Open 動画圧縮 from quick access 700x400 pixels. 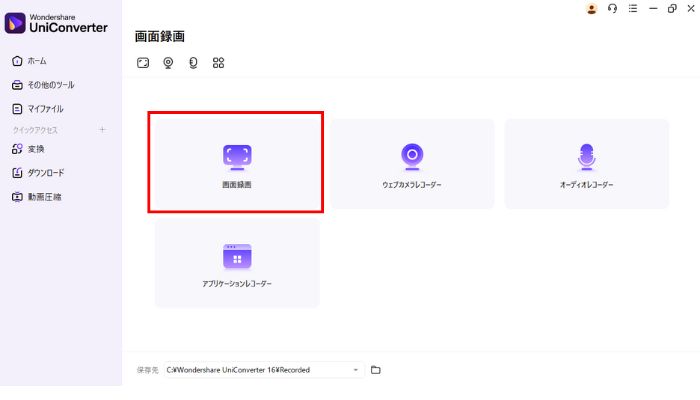(x=44, y=197)
